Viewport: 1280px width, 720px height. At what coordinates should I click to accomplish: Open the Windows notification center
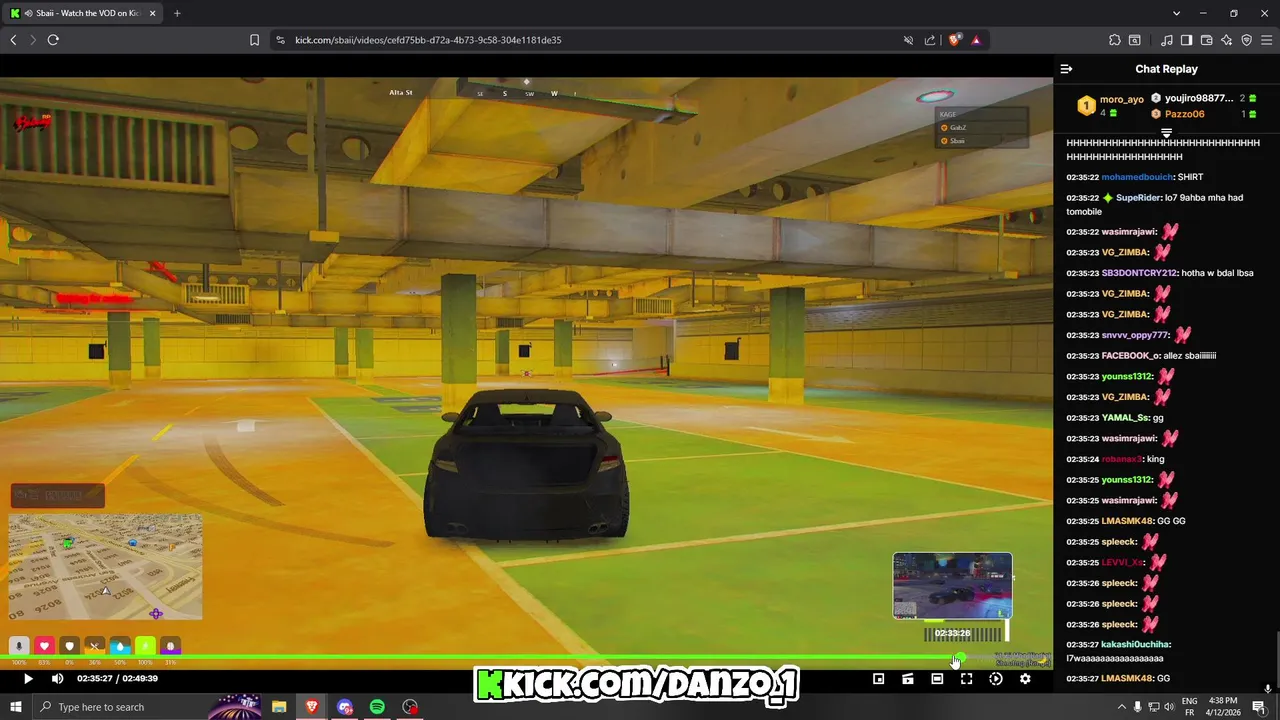(1259, 707)
